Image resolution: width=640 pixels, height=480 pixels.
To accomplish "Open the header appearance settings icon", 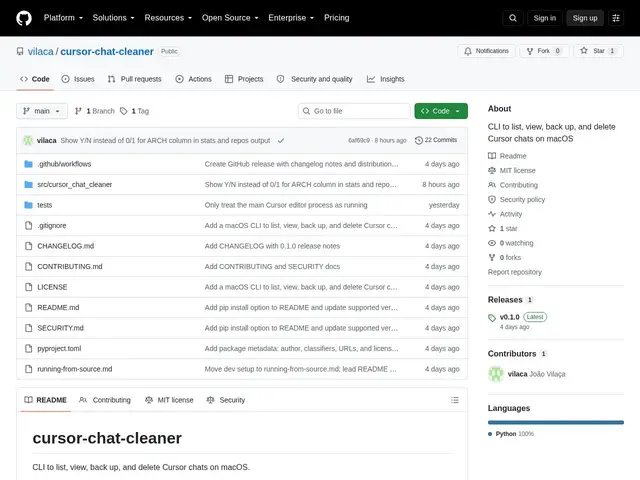I will pos(616,18).
